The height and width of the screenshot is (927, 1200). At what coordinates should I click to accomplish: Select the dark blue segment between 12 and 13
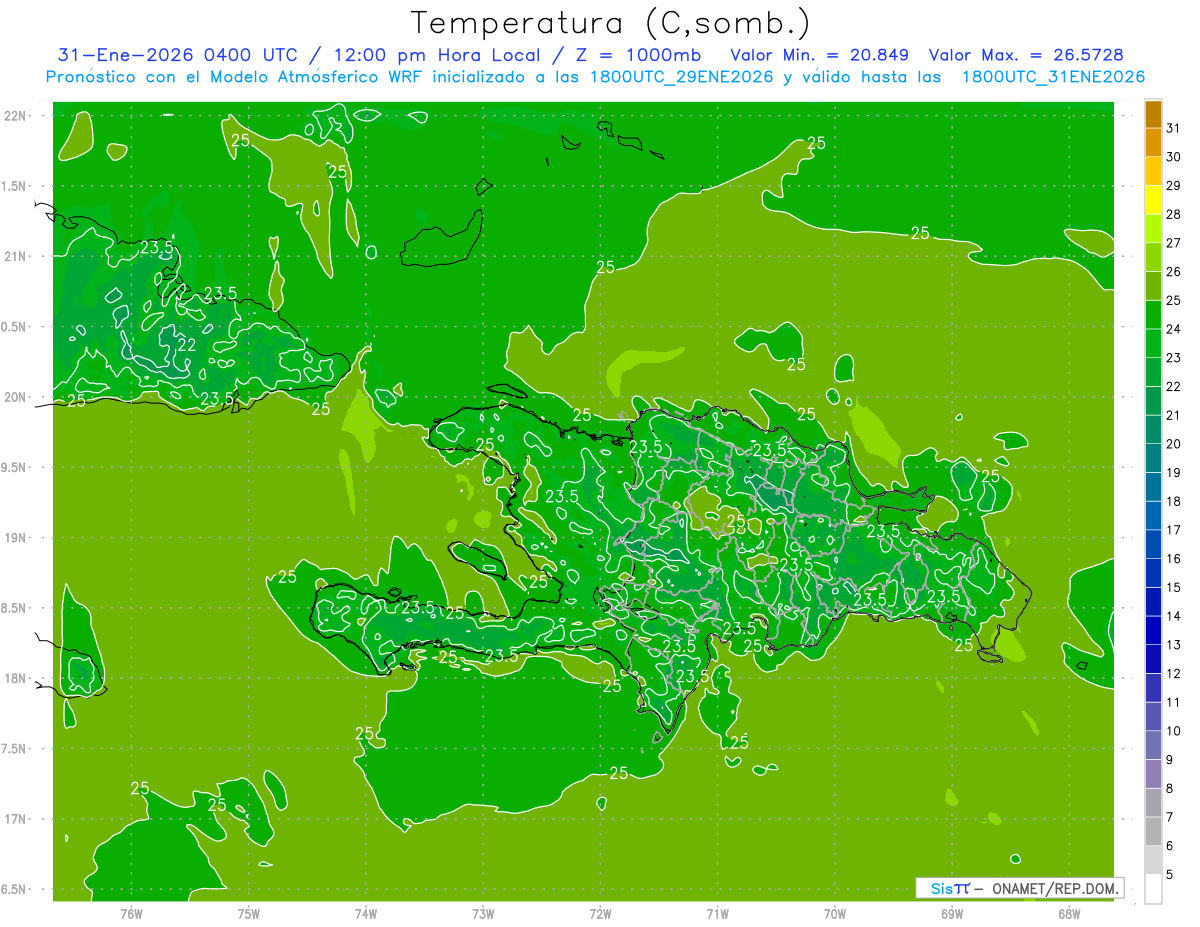1153,660
